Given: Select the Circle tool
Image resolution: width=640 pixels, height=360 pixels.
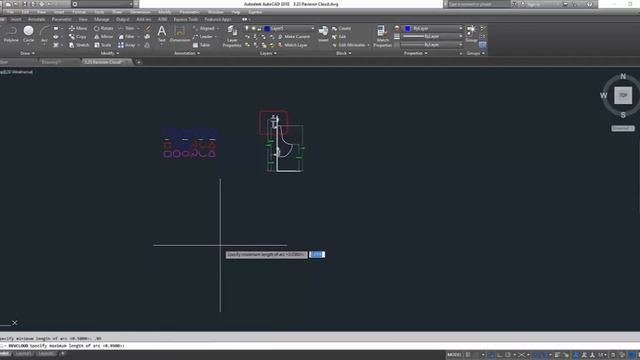Looking at the screenshot, I should click(28, 34).
